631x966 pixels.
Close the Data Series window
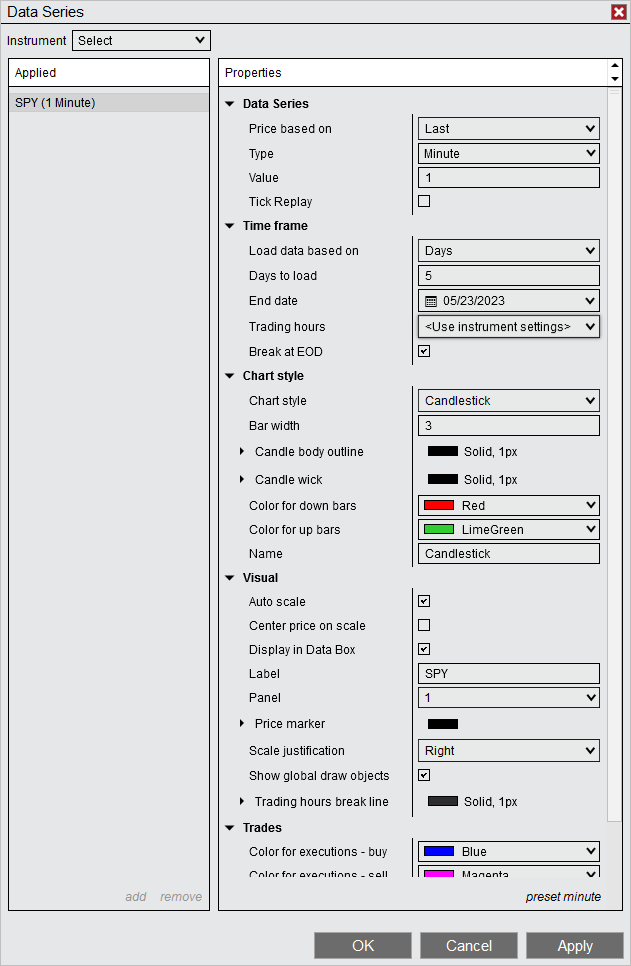pyautogui.click(x=619, y=12)
